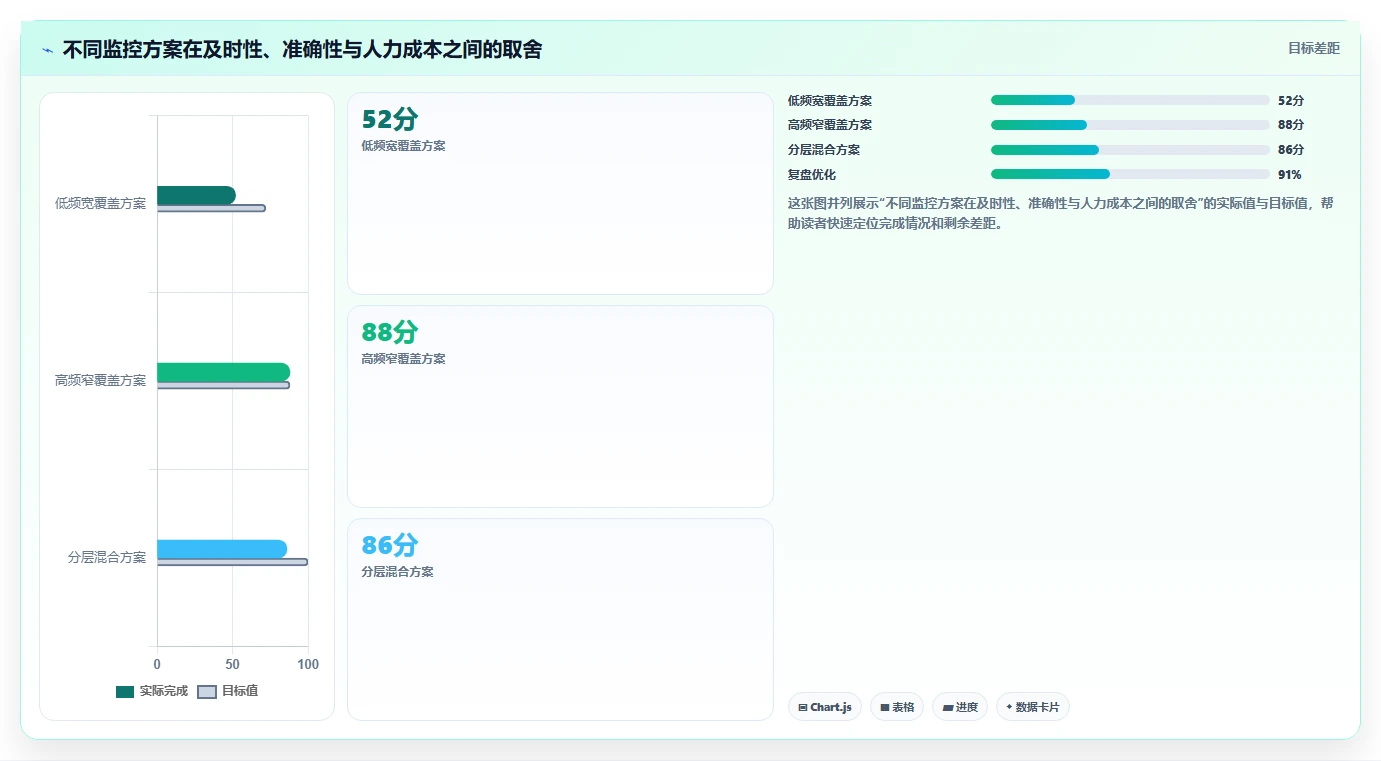Click the 进度 tag chip

(960, 707)
